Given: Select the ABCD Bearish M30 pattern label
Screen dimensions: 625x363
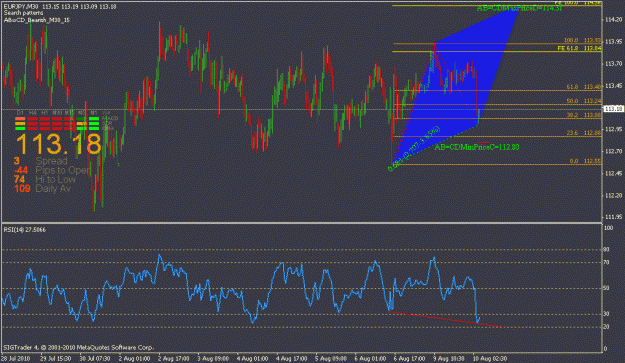Looking at the screenshot, I should [x=37, y=20].
